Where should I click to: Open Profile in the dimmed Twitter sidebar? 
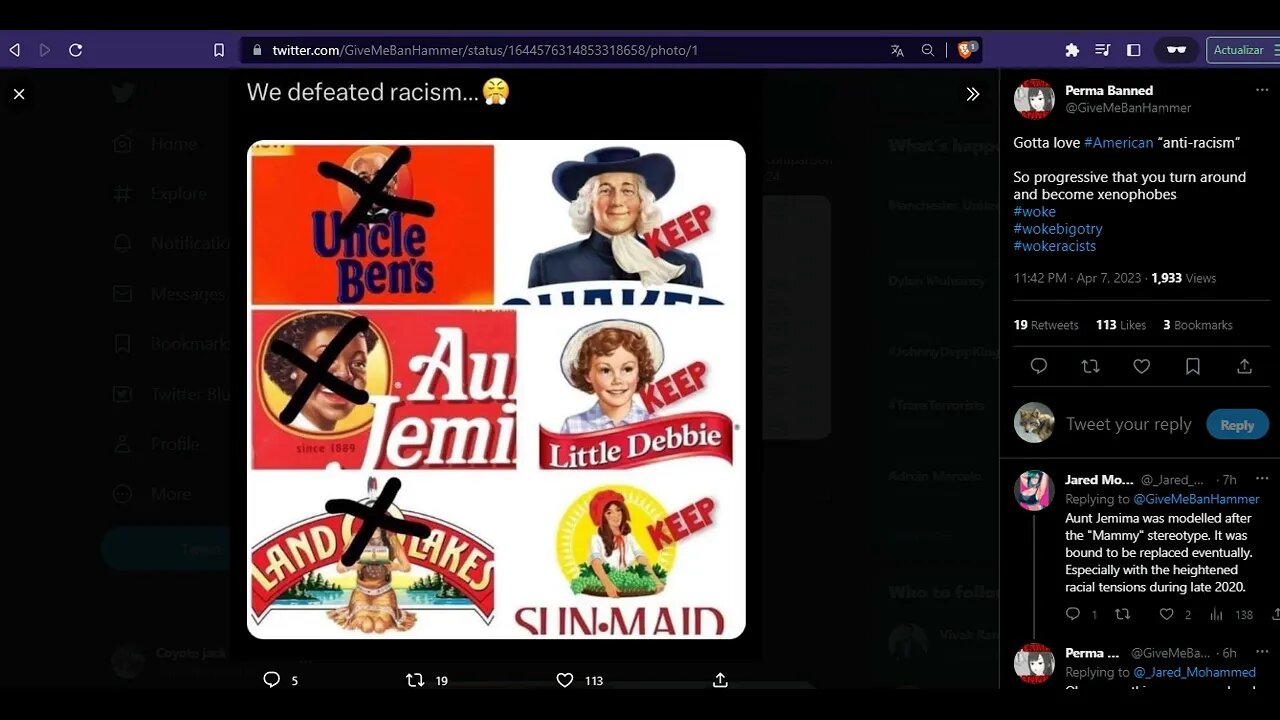156,444
